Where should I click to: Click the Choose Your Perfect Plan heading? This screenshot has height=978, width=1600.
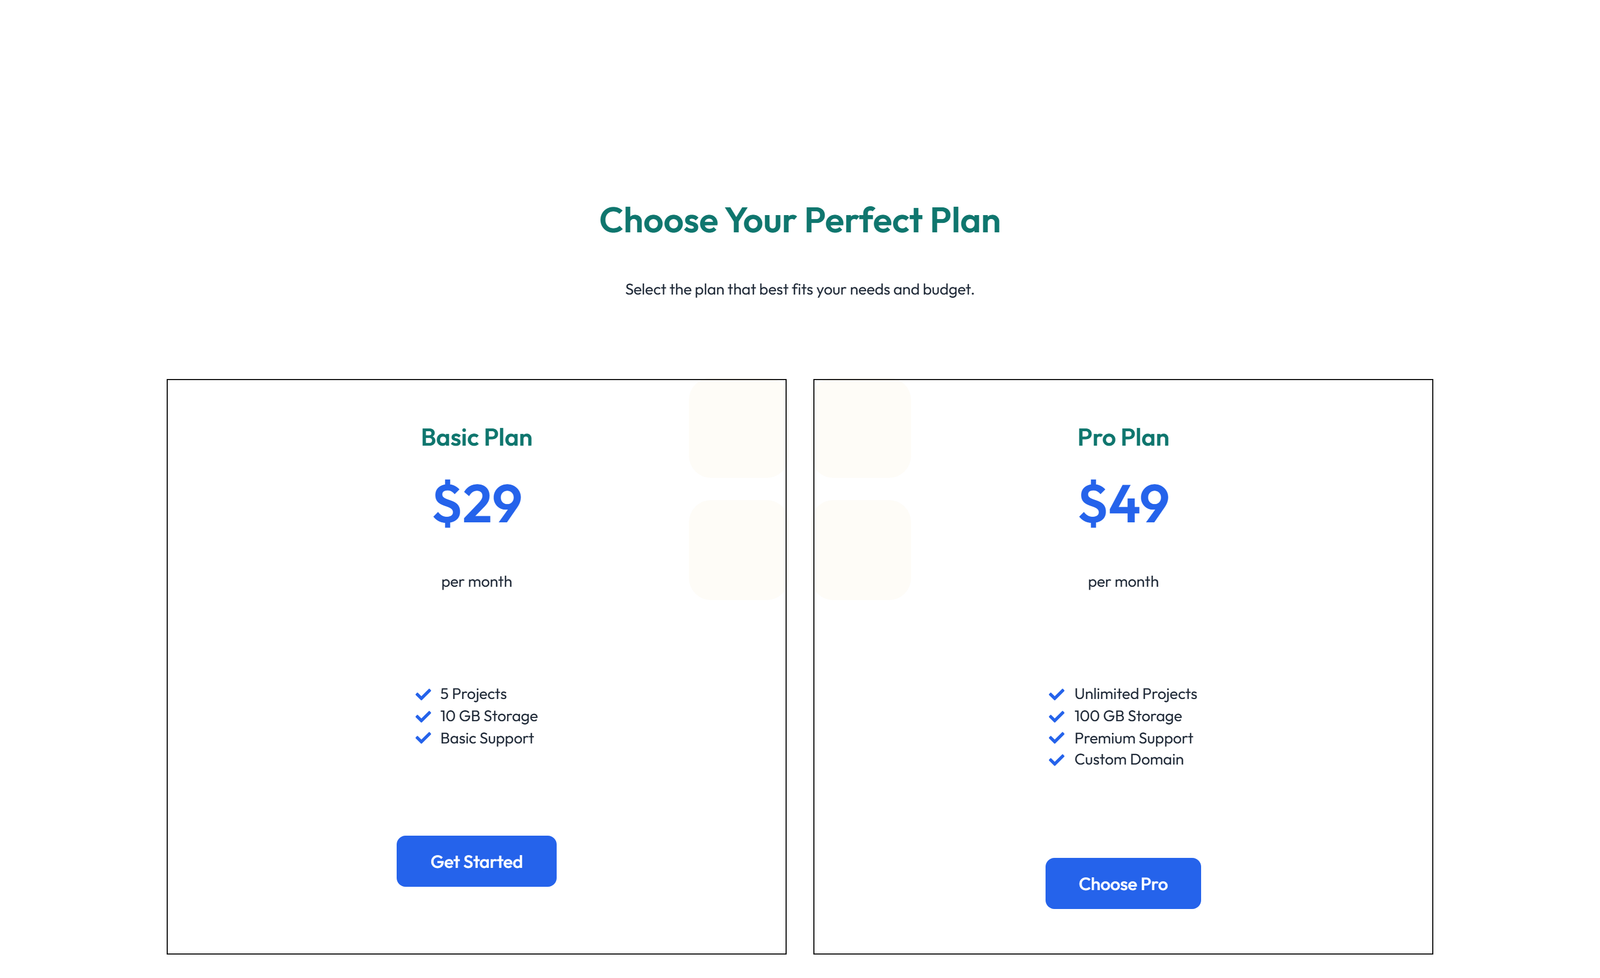click(x=800, y=220)
